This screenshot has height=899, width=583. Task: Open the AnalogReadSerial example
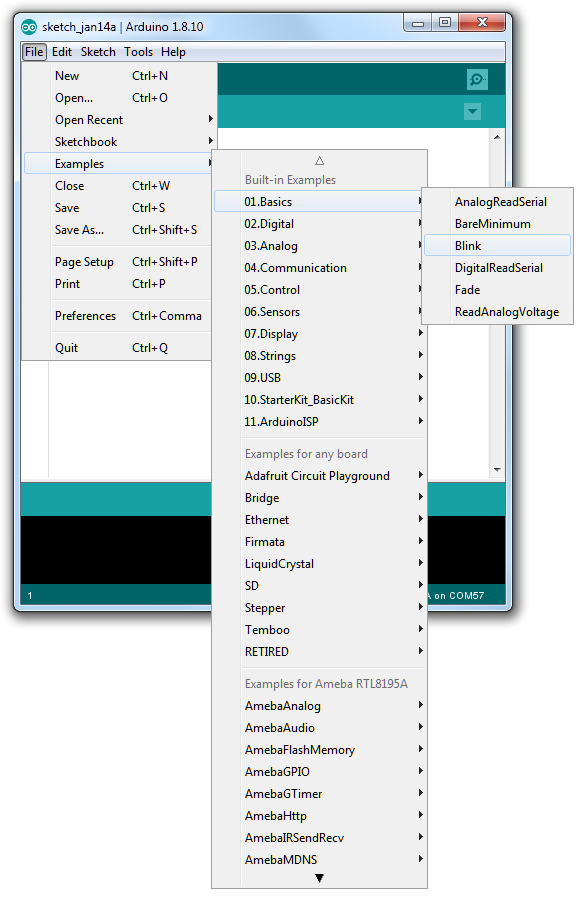[x=497, y=201]
